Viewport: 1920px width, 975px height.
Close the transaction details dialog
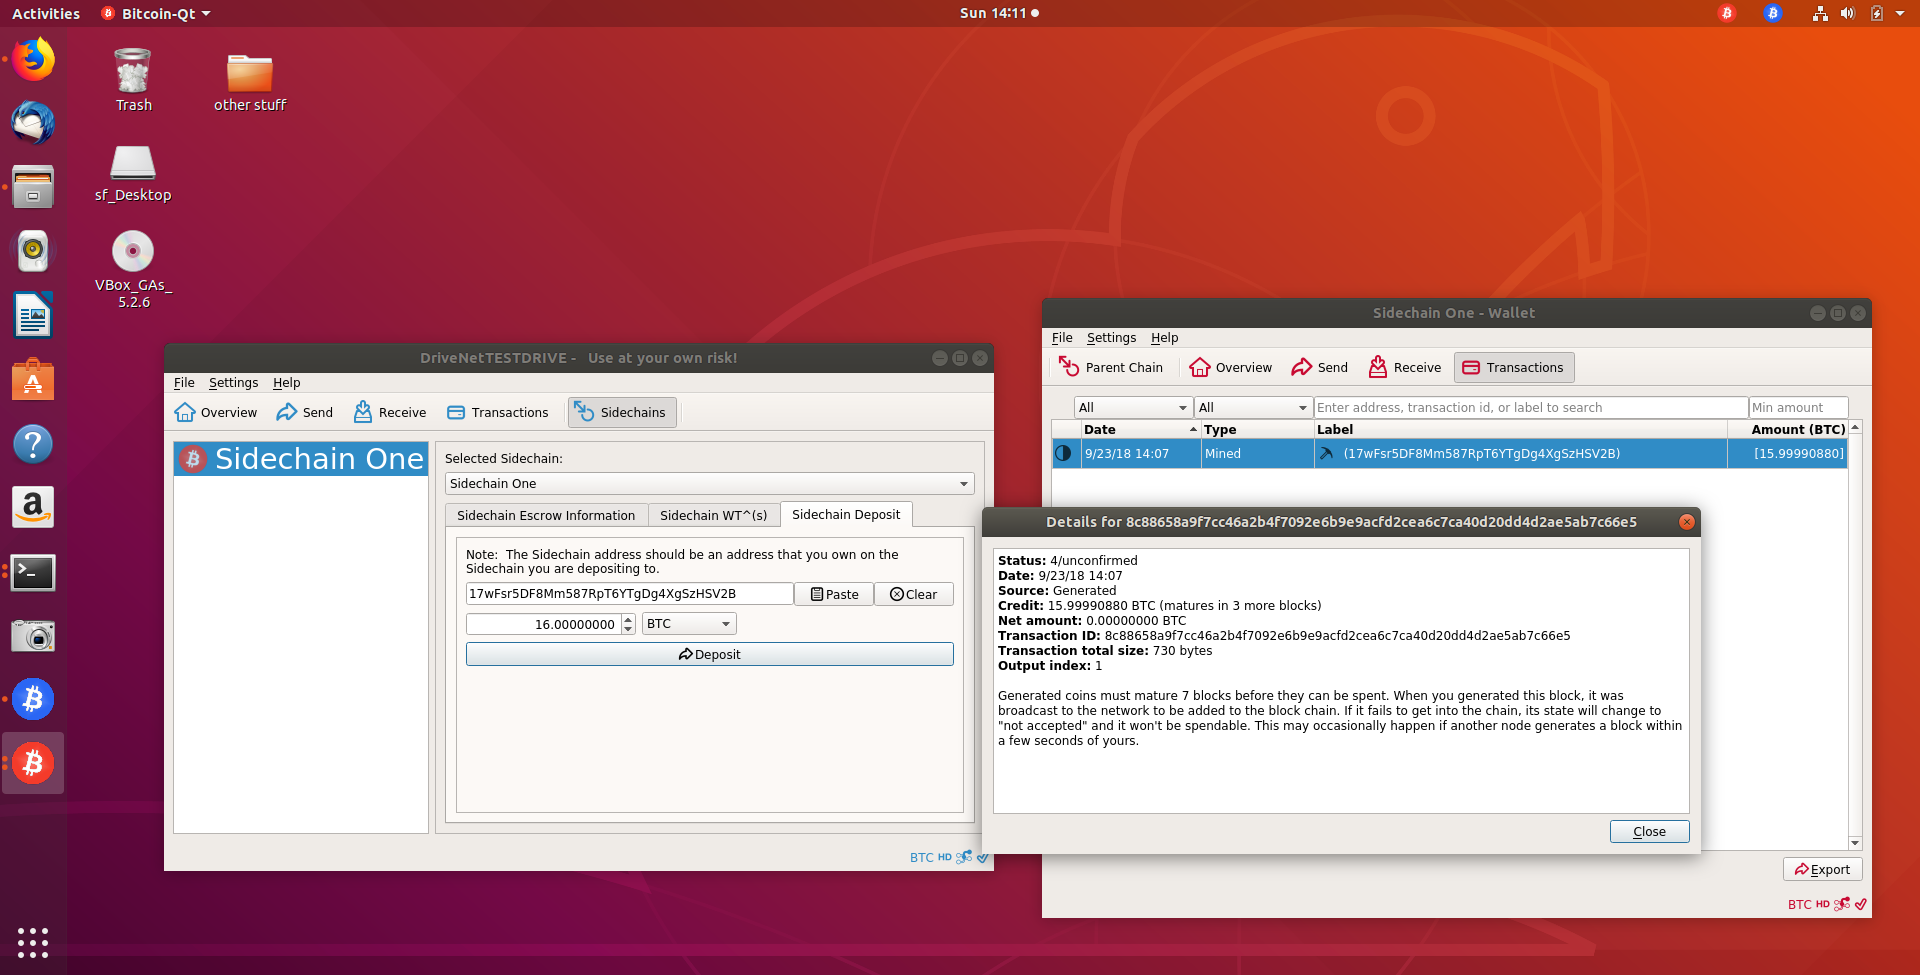[x=1649, y=831]
